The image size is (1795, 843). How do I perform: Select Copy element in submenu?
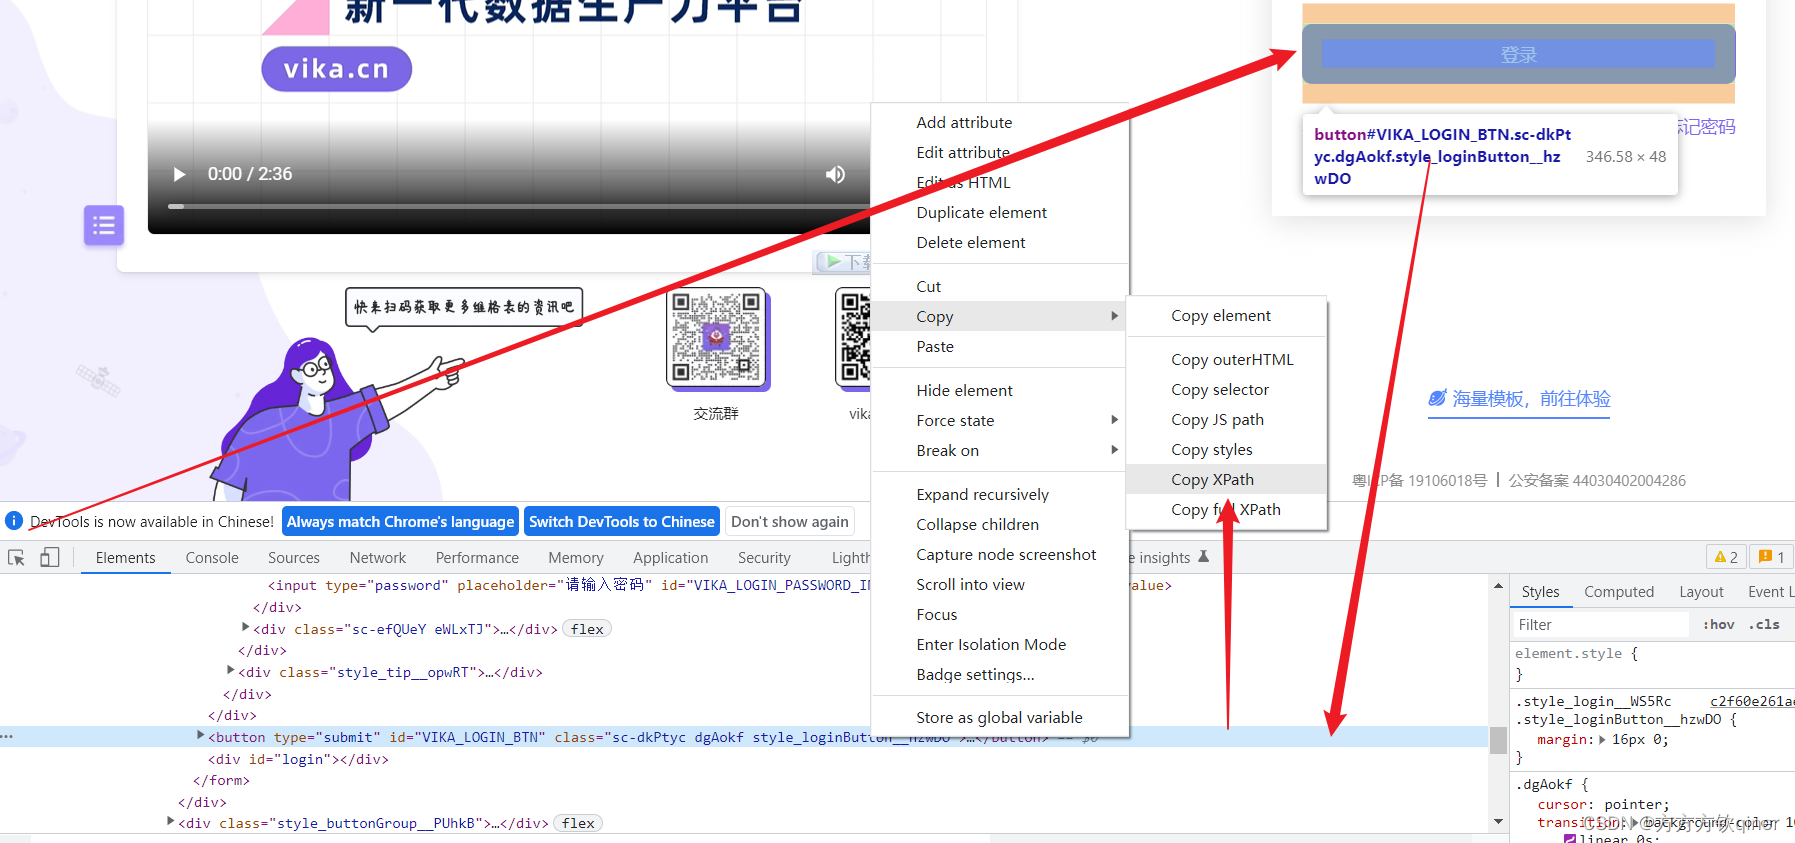1227,315
